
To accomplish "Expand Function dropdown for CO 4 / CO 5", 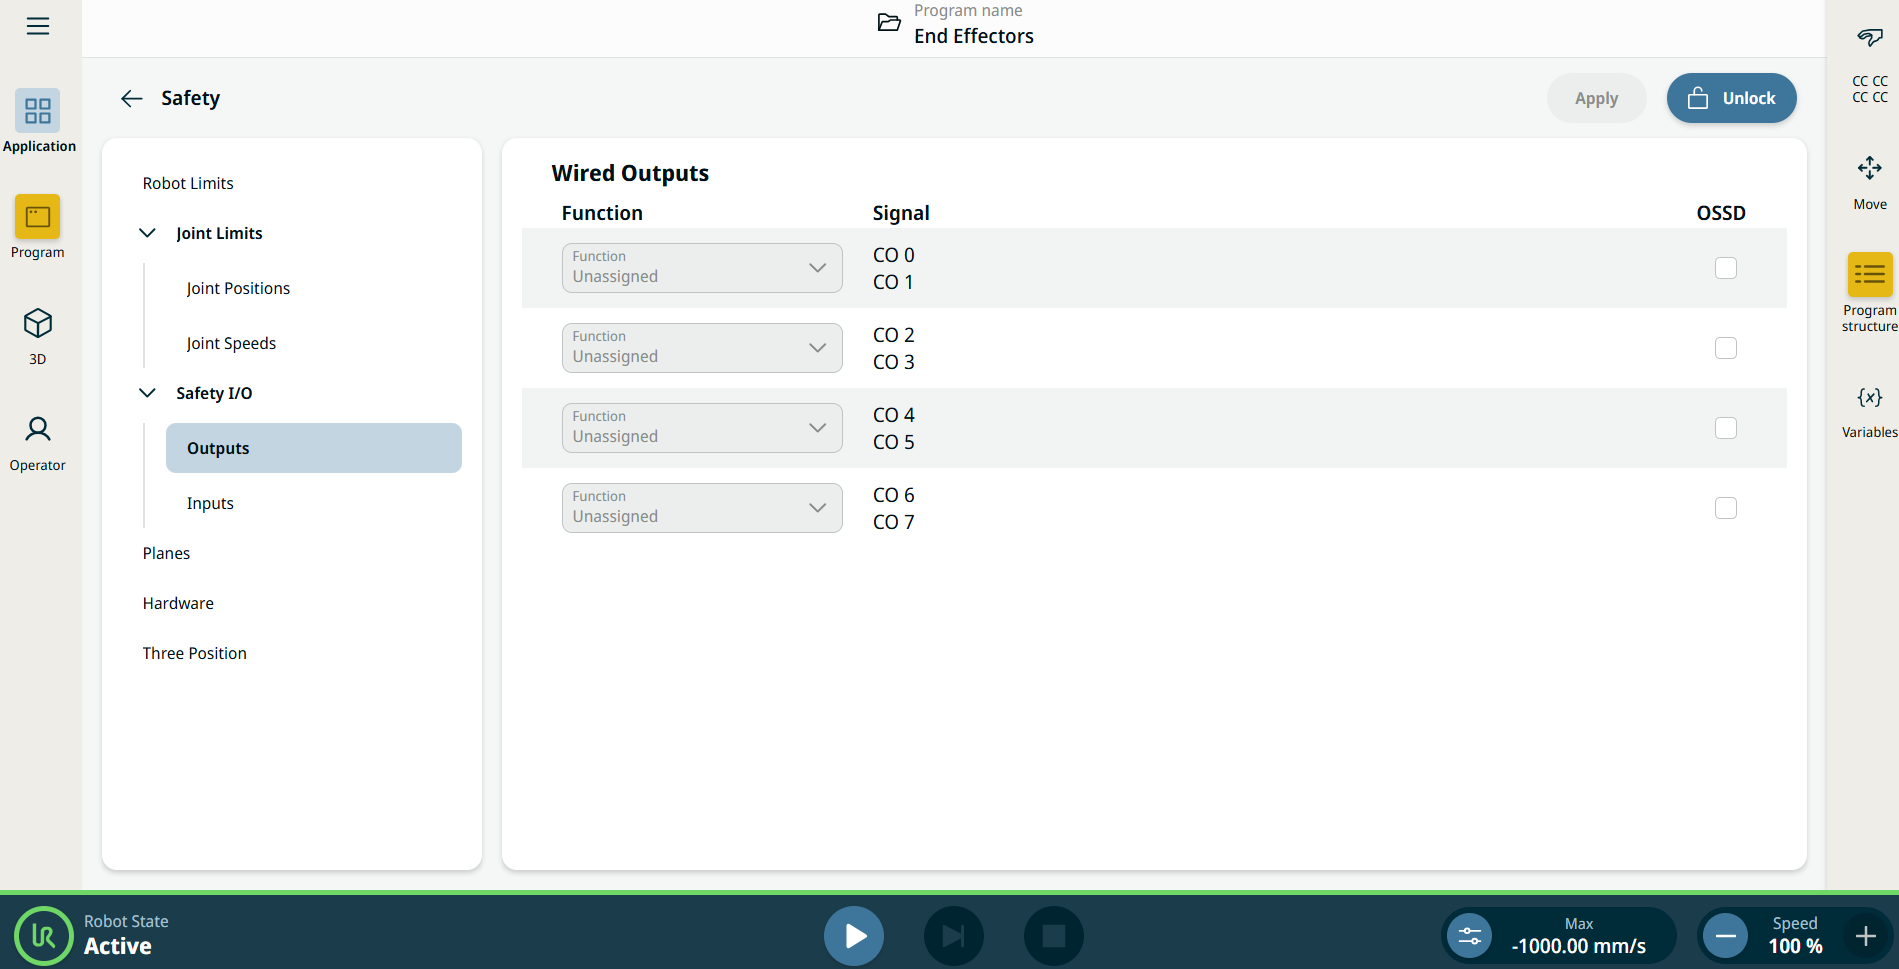I will [701, 428].
